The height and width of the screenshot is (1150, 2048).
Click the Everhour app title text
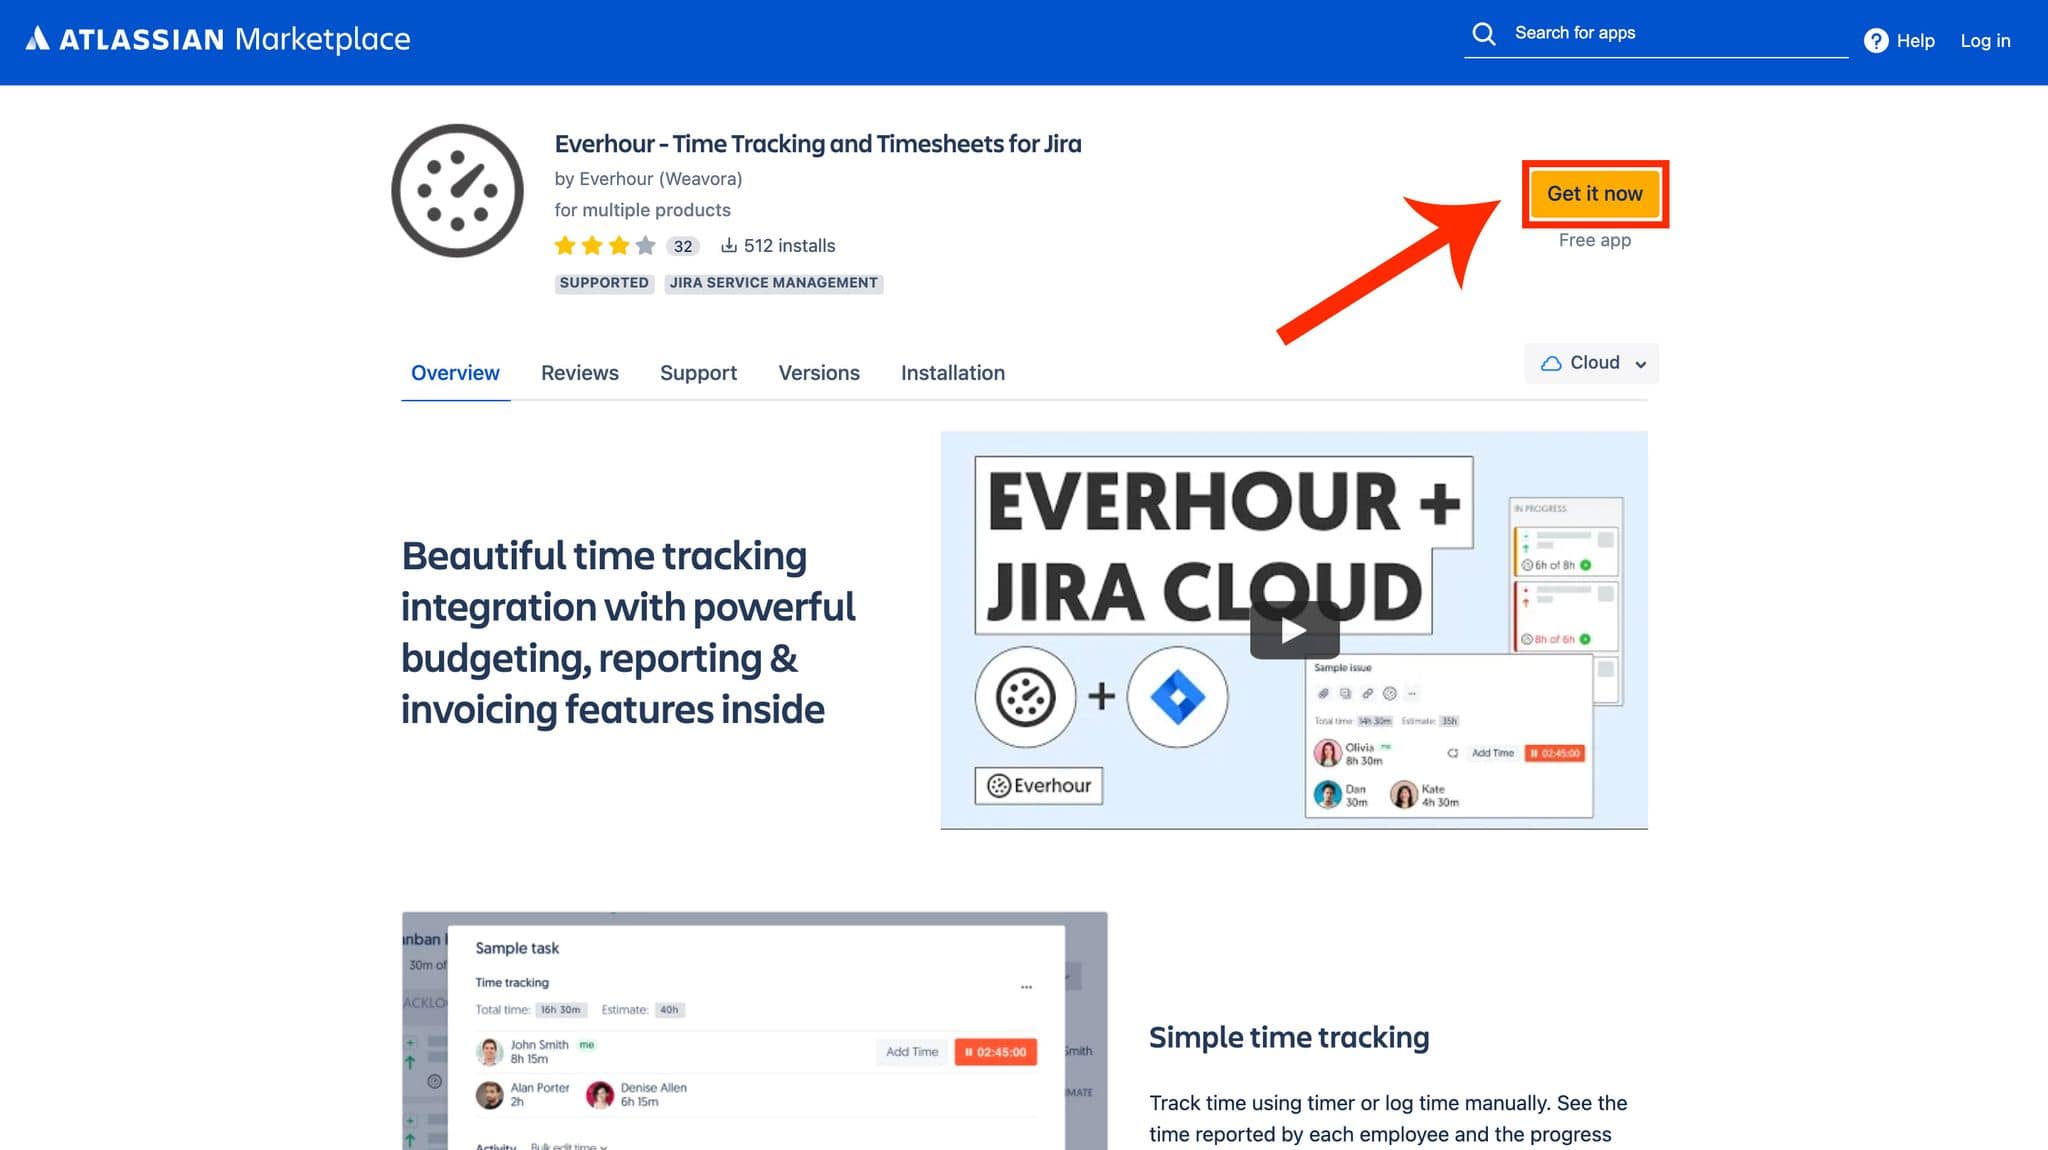818,144
